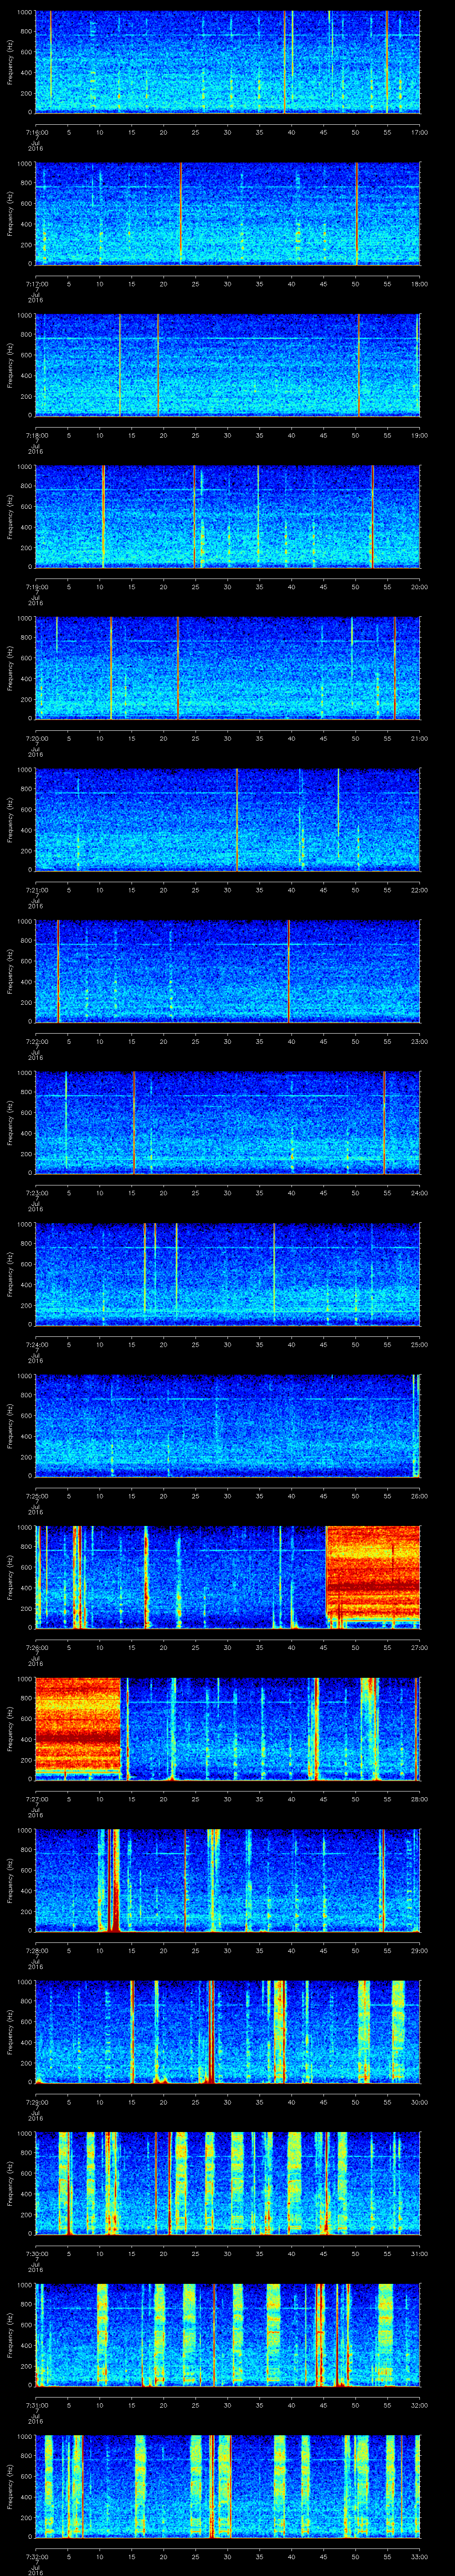Select the spectrogram panel starting at 7:30:00

228,2183
